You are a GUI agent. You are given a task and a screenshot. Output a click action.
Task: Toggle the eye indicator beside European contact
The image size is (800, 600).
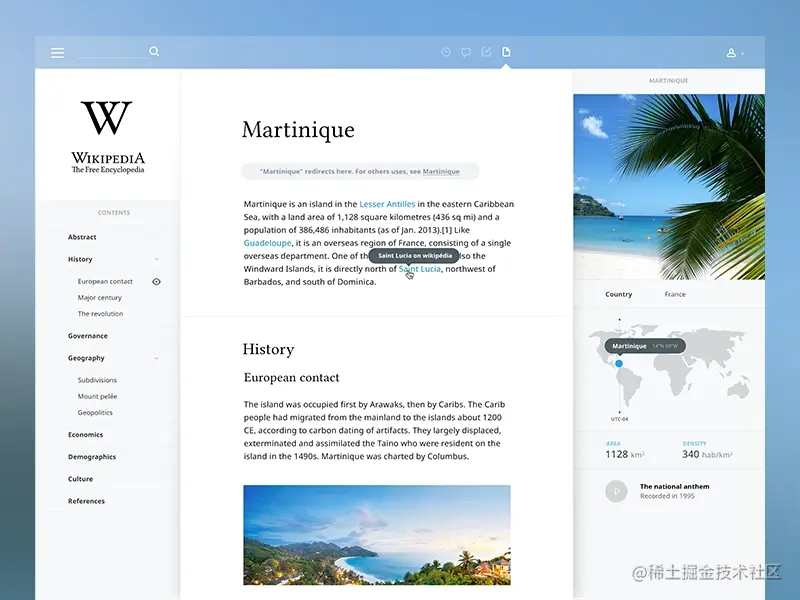point(157,281)
